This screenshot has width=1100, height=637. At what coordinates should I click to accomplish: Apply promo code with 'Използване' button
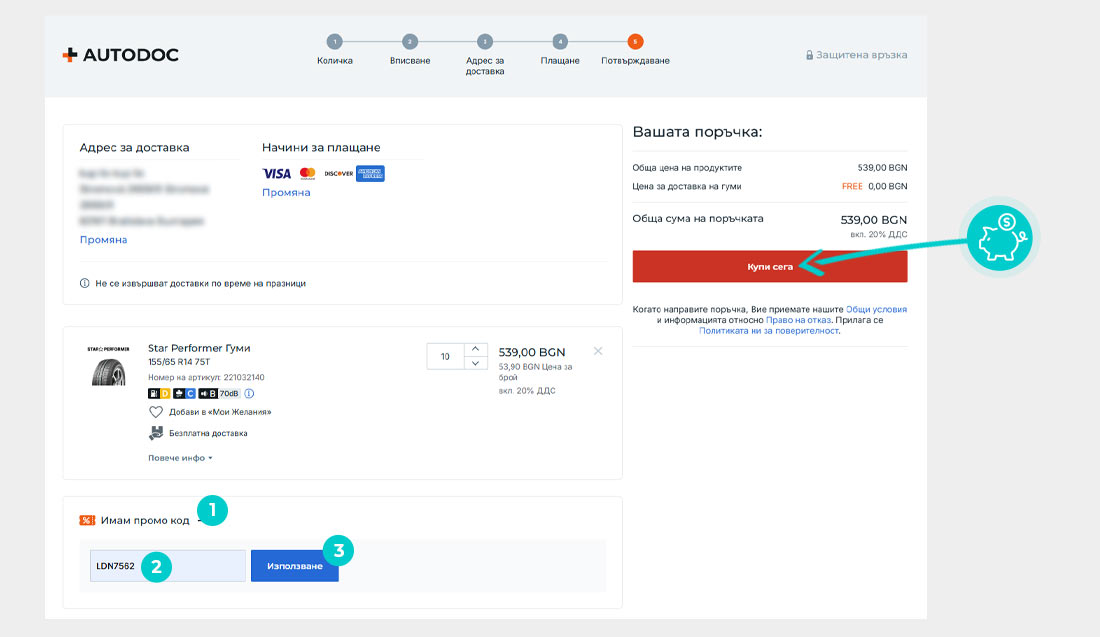coord(294,566)
